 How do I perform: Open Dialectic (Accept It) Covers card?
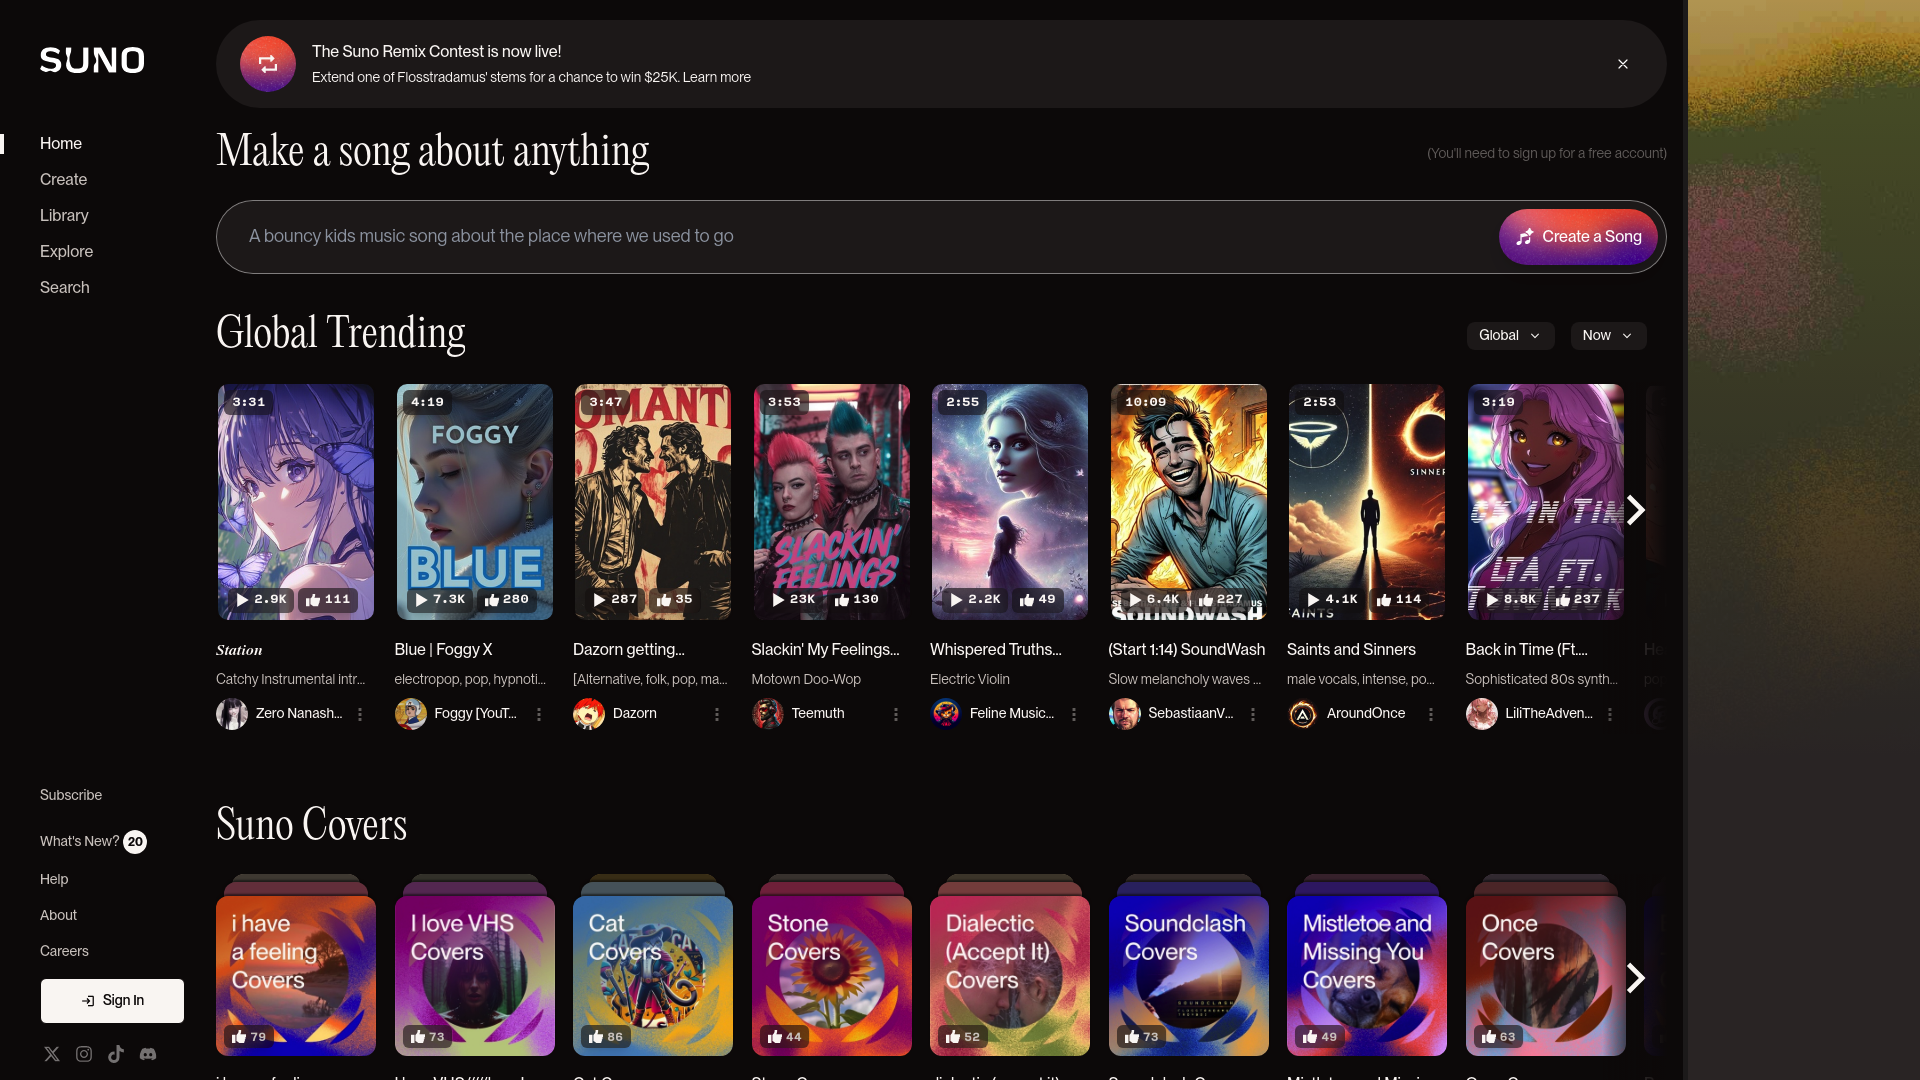[1010, 975]
